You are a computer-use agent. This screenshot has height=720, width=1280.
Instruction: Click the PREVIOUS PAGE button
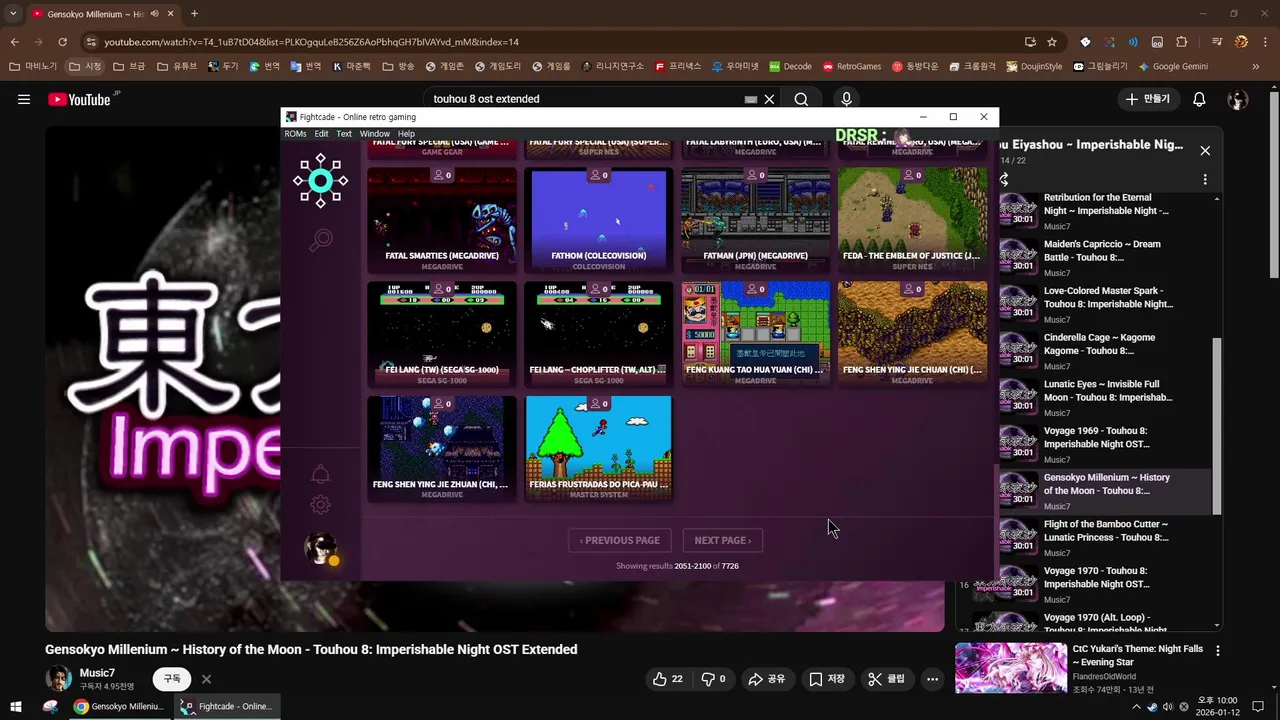[620, 540]
